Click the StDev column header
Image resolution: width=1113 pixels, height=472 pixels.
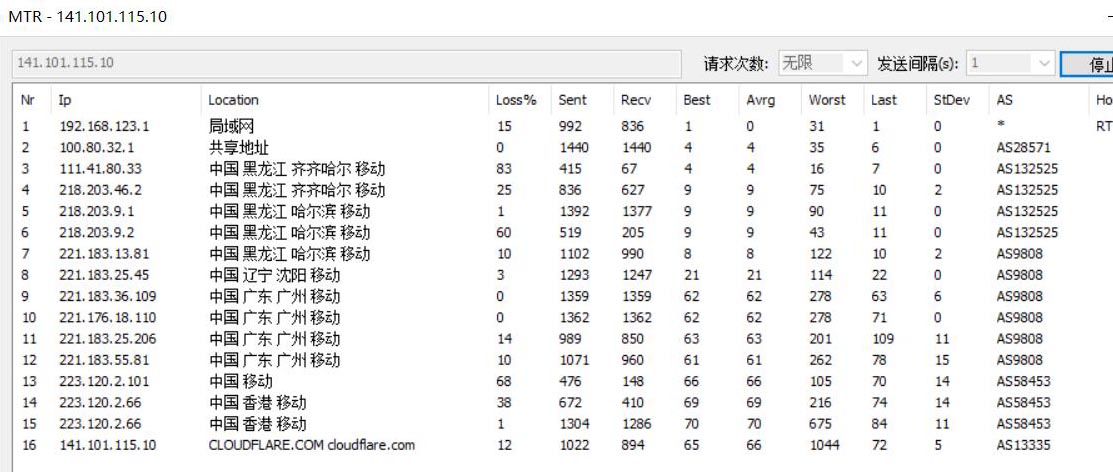point(951,100)
